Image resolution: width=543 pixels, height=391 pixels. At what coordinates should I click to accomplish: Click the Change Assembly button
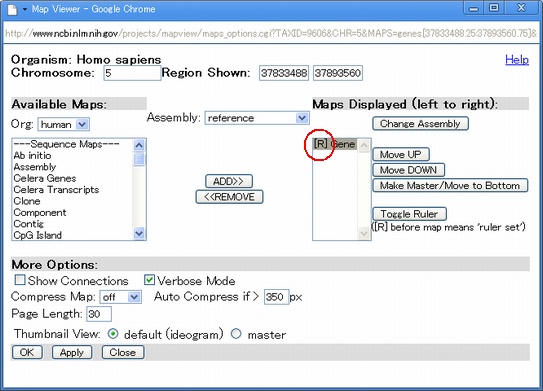pos(420,124)
